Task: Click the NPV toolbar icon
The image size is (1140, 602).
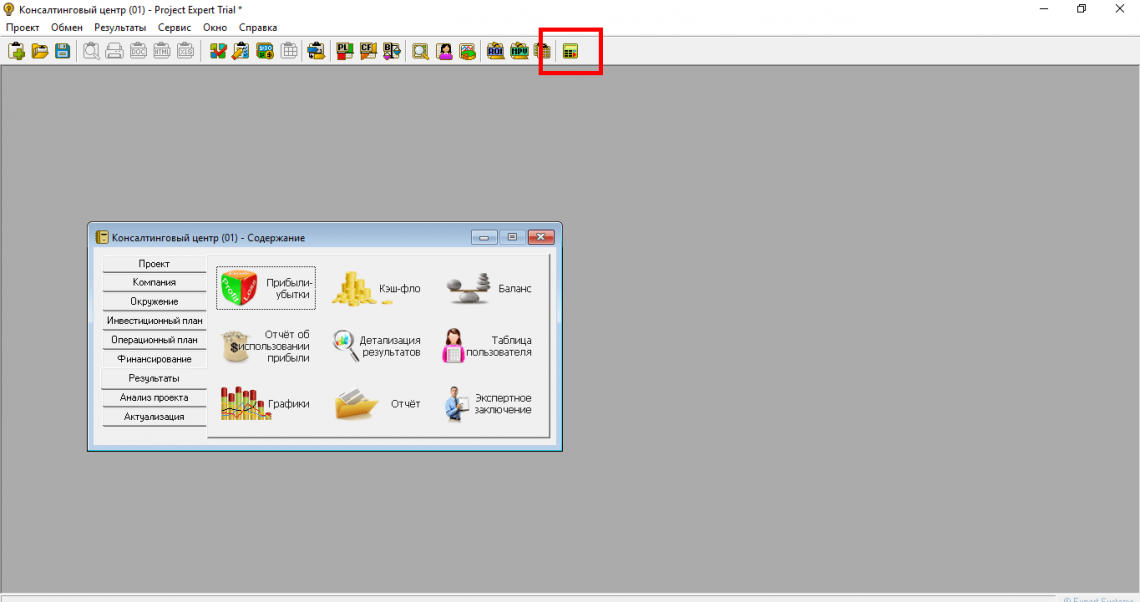Action: tap(519, 51)
